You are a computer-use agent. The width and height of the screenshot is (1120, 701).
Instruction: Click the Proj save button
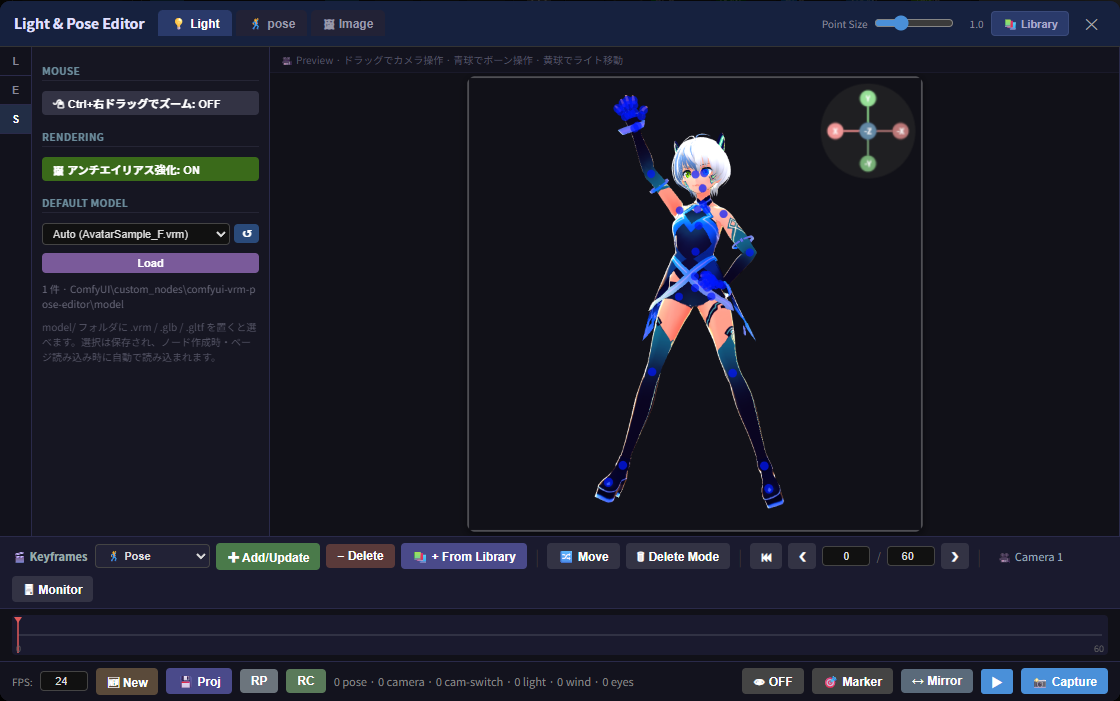199,682
